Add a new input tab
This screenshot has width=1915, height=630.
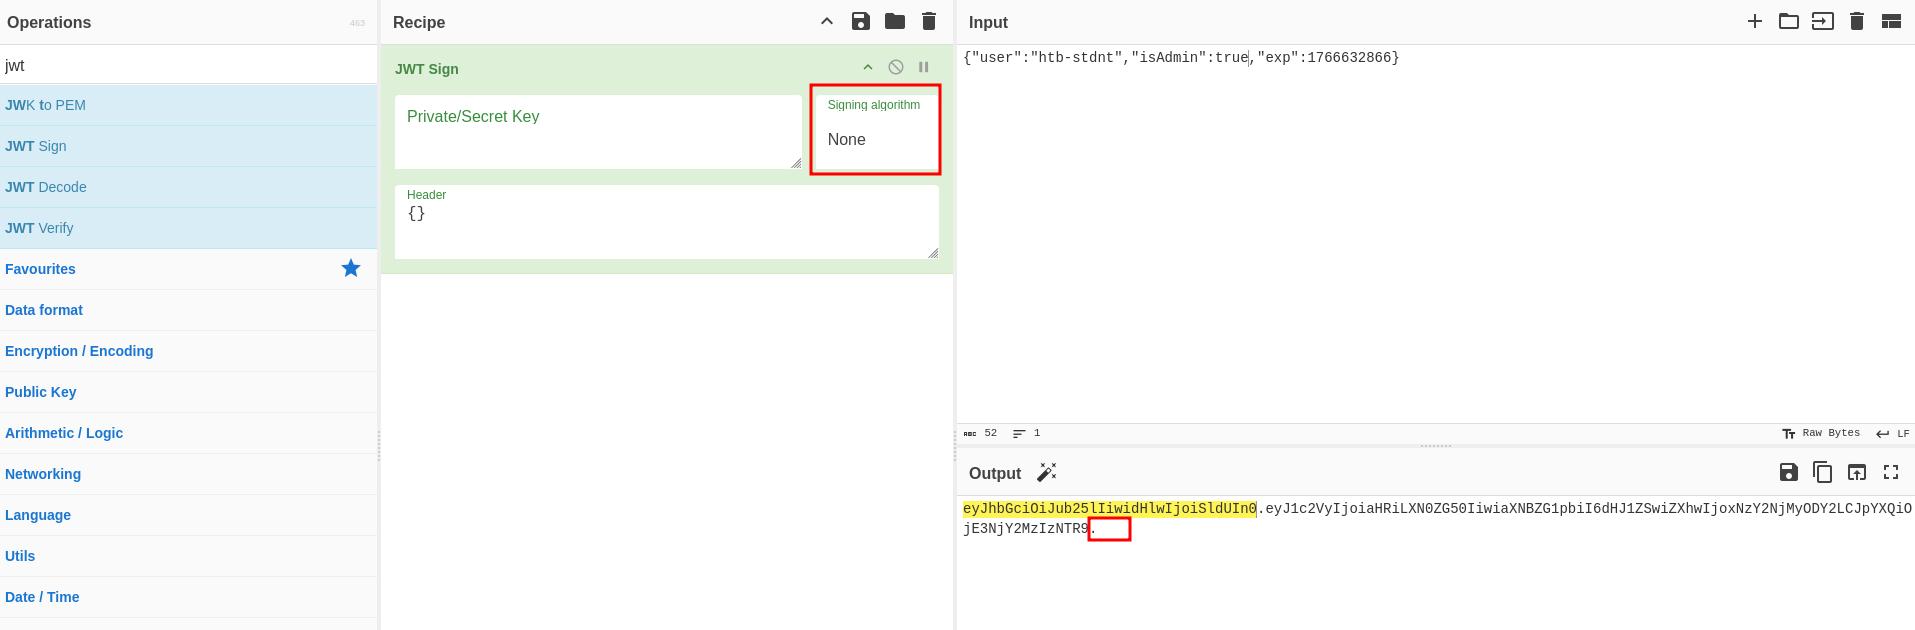[1754, 21]
